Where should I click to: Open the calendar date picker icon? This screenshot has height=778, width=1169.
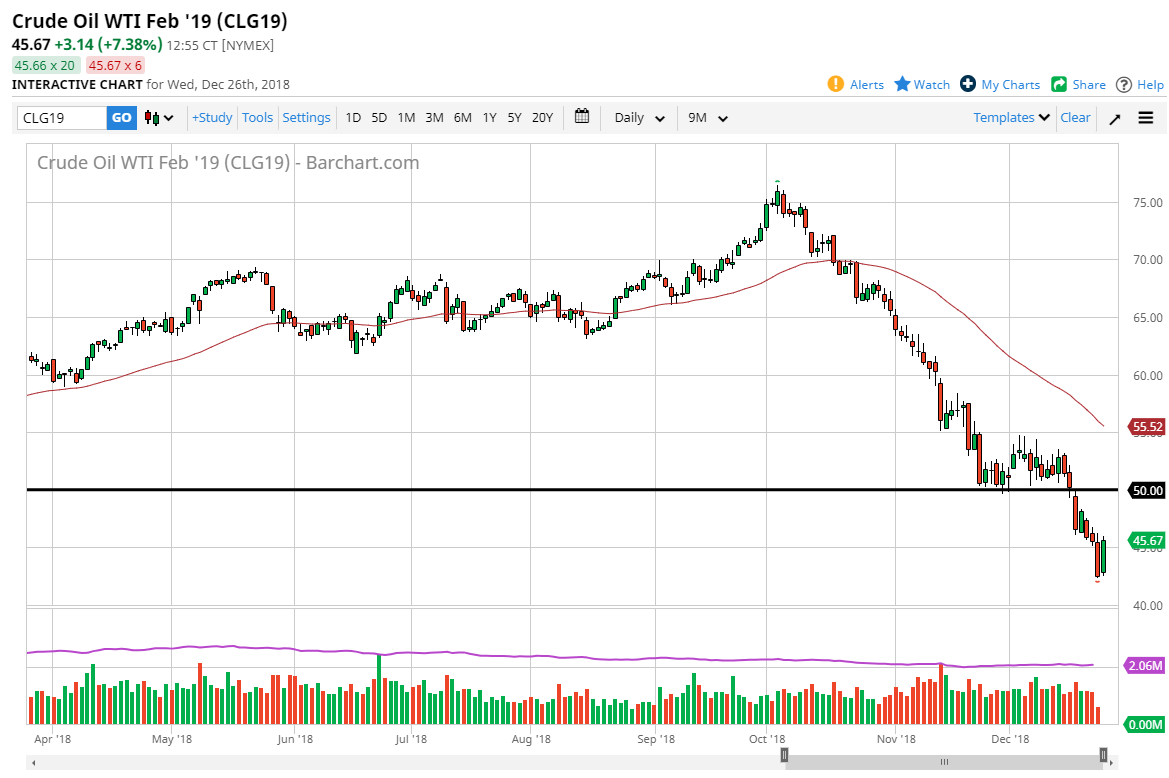(x=582, y=117)
